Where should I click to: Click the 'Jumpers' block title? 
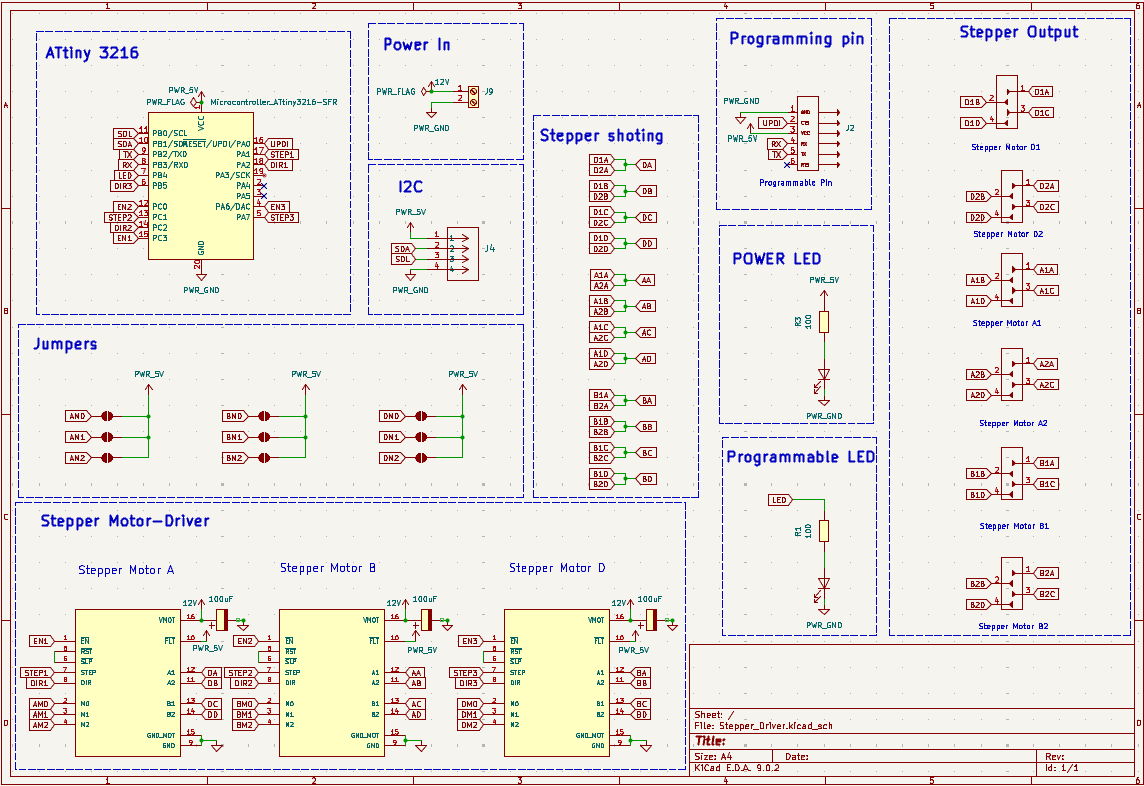65,344
